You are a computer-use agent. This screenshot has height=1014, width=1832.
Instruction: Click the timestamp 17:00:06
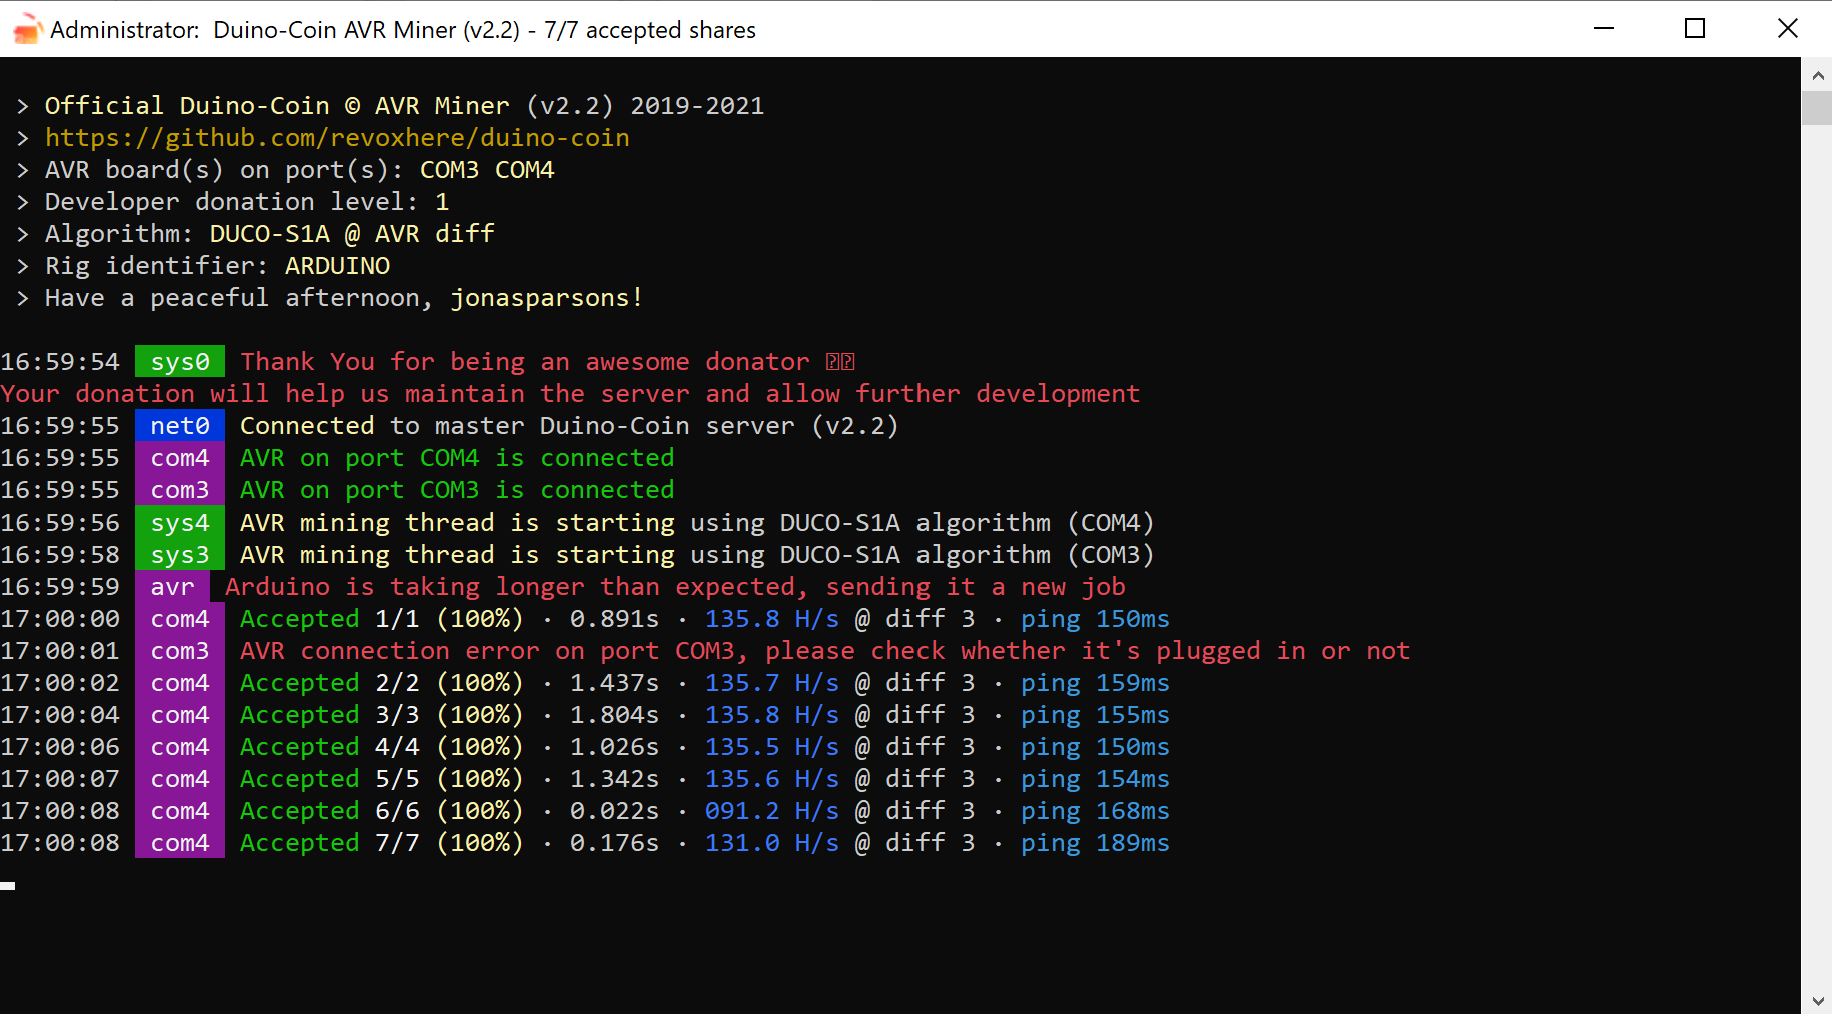[x=60, y=747]
